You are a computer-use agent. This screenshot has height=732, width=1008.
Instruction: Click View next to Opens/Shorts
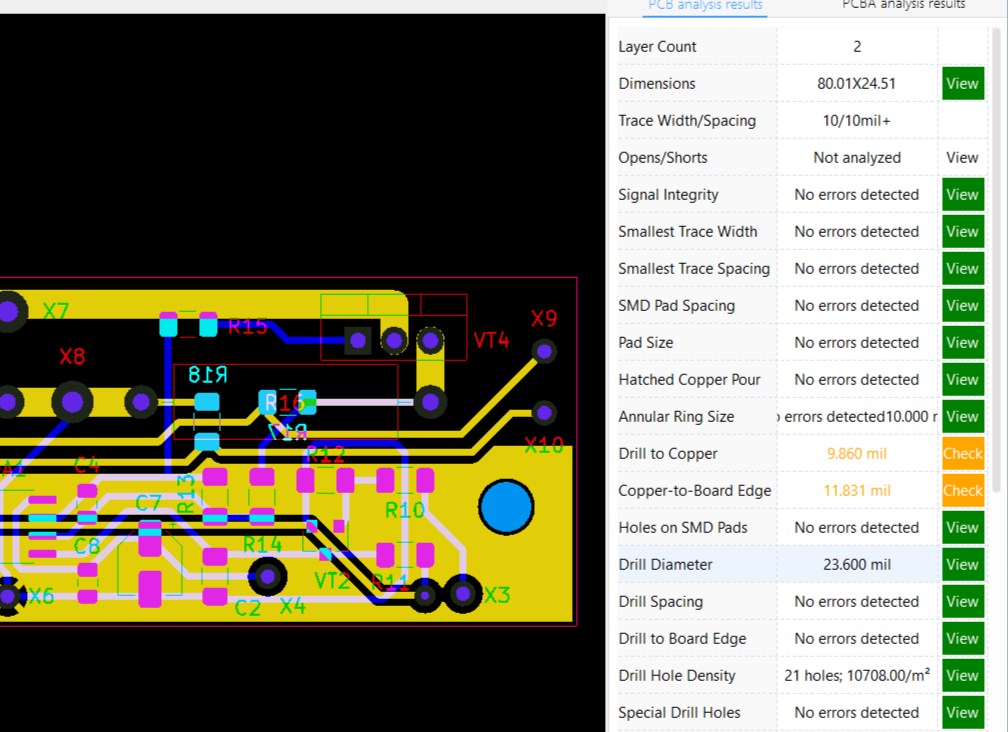pos(962,158)
